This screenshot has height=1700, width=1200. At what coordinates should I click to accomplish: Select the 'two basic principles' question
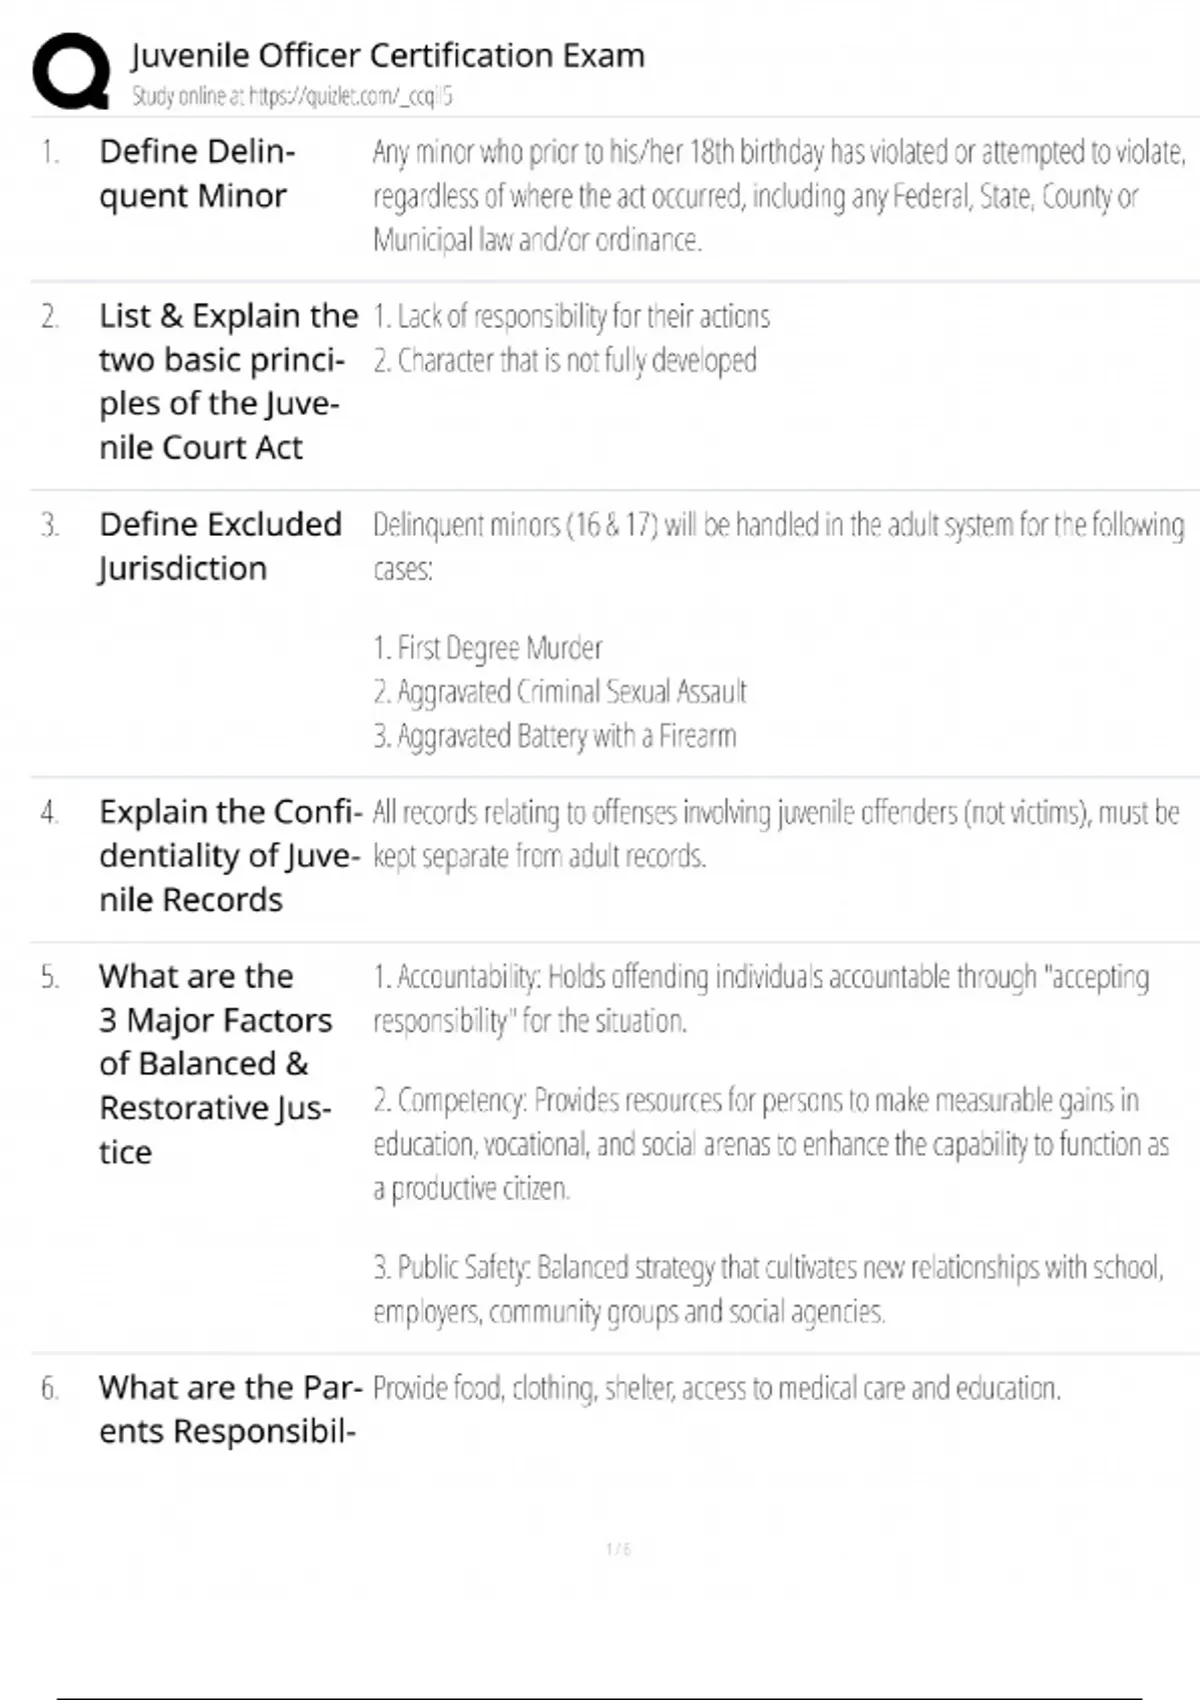(x=228, y=381)
